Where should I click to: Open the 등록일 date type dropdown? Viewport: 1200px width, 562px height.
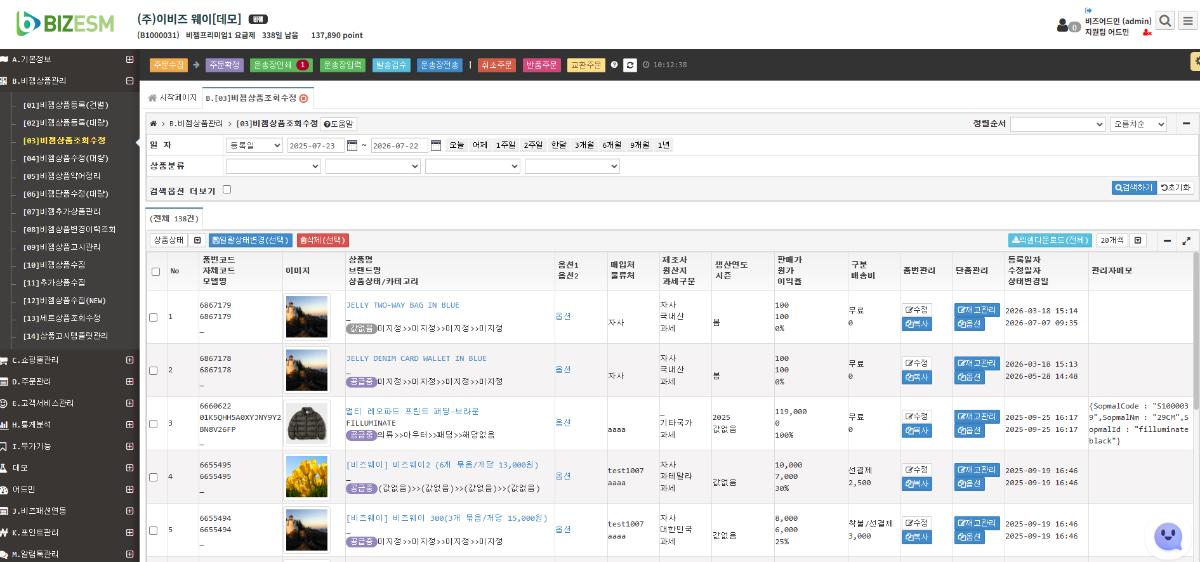click(254, 145)
